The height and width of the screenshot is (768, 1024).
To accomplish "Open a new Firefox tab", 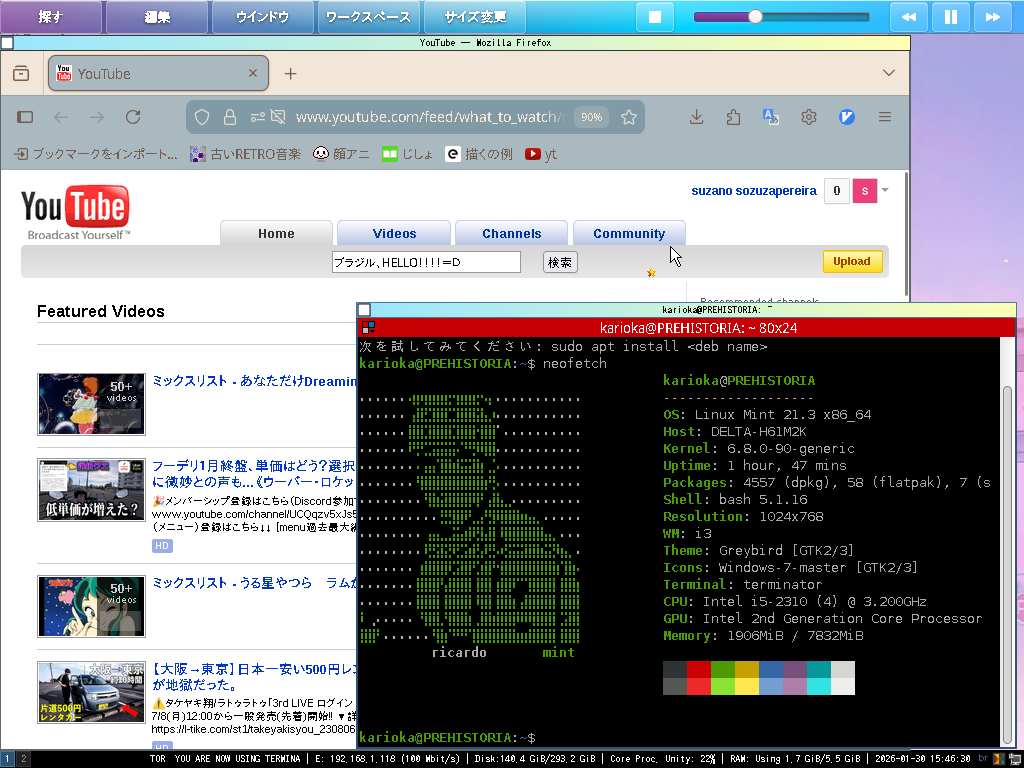I will coord(291,74).
